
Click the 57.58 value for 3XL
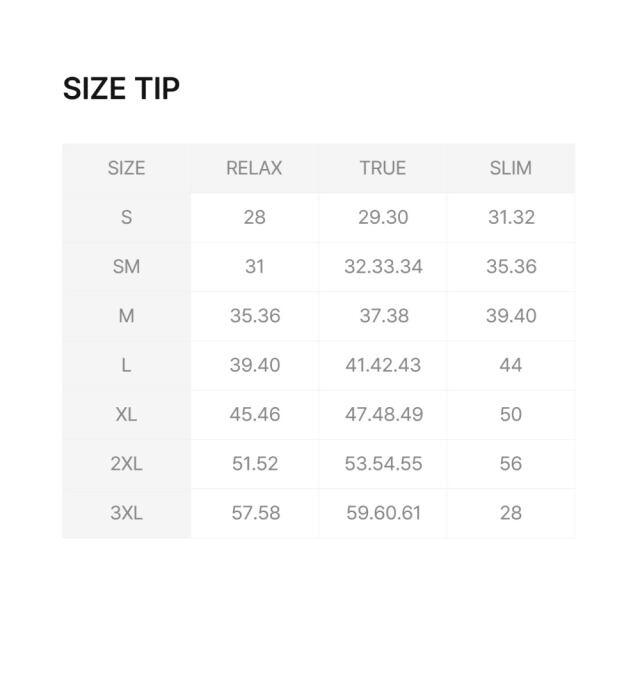coord(254,513)
